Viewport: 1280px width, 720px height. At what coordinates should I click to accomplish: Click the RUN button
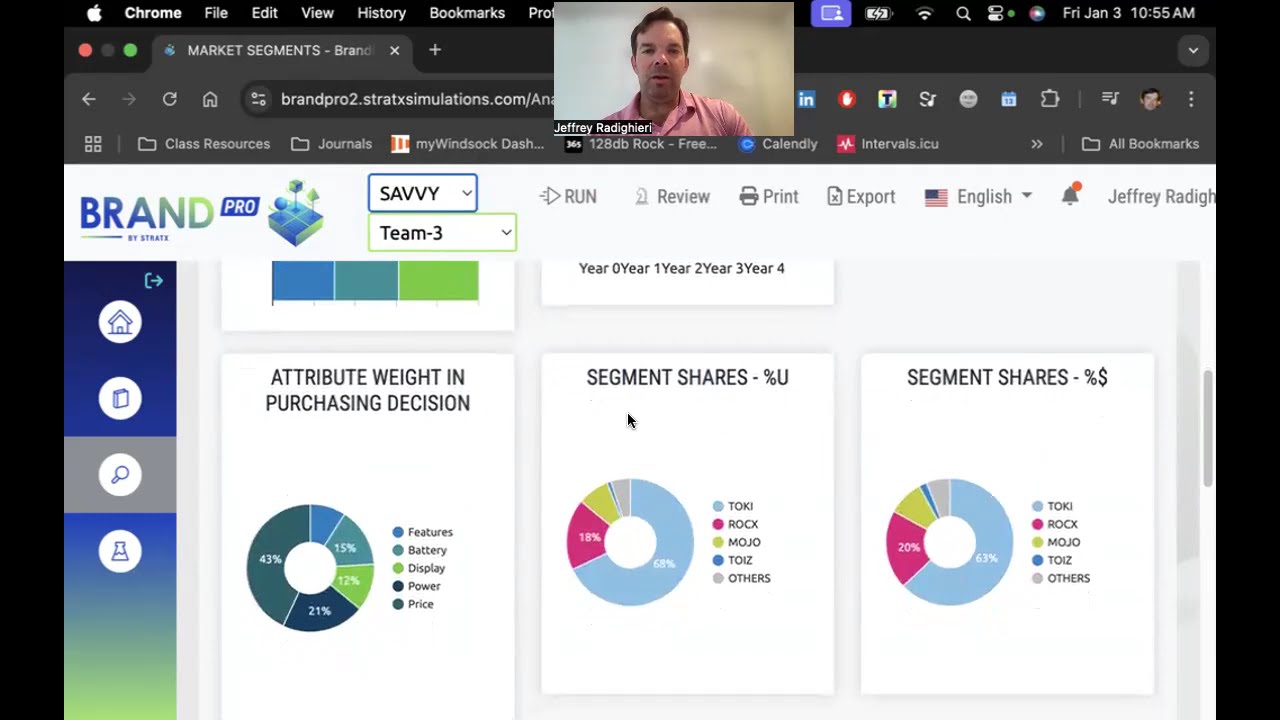tap(568, 196)
